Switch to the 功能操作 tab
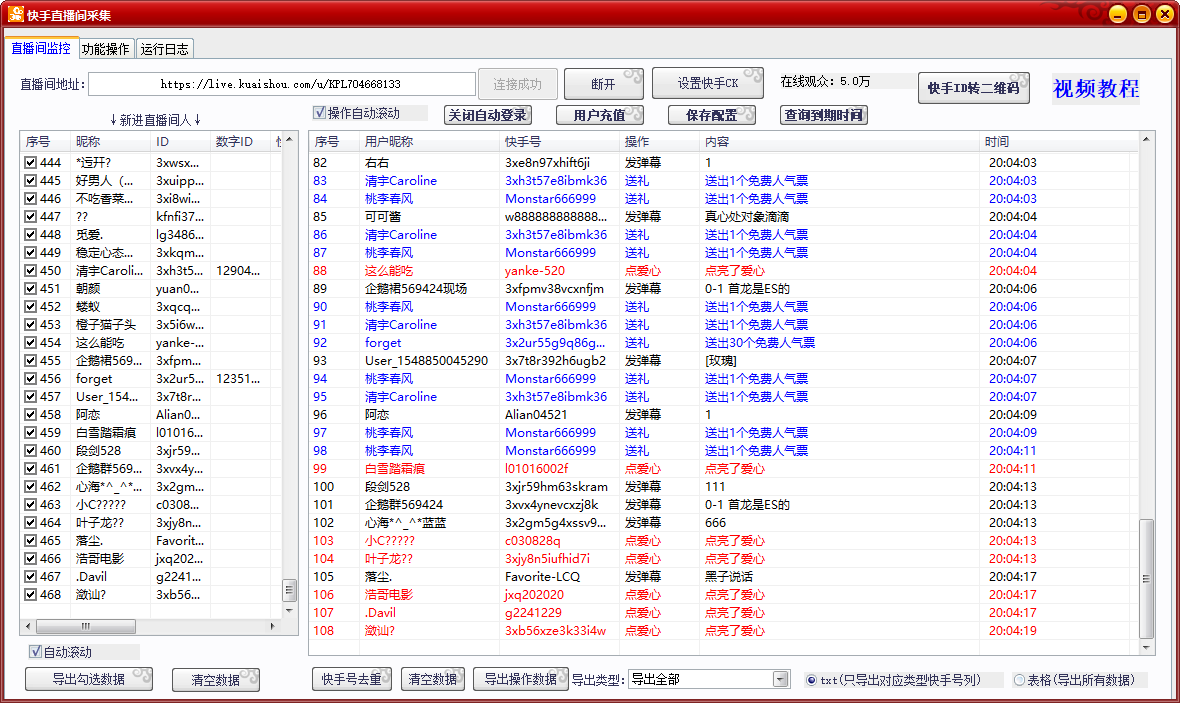 105,49
